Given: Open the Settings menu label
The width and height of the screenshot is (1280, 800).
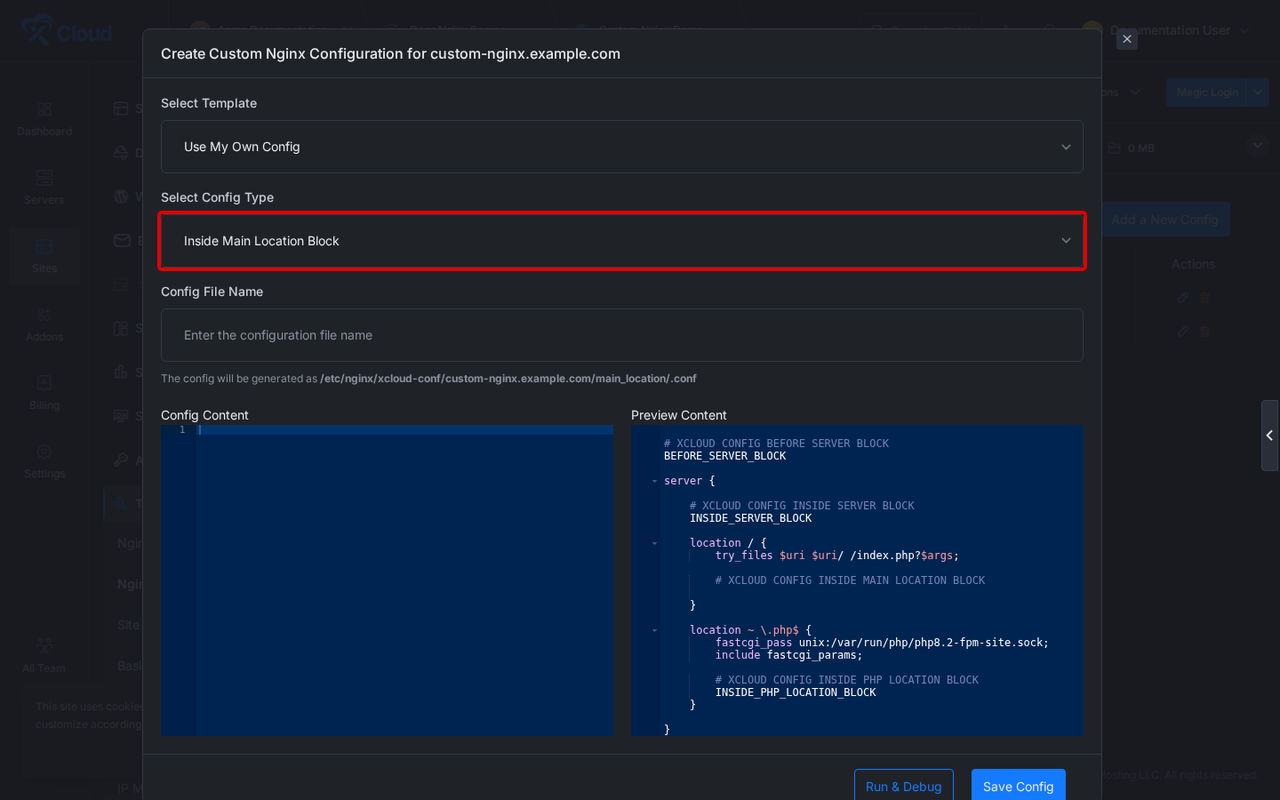Looking at the screenshot, I should pos(44,474).
